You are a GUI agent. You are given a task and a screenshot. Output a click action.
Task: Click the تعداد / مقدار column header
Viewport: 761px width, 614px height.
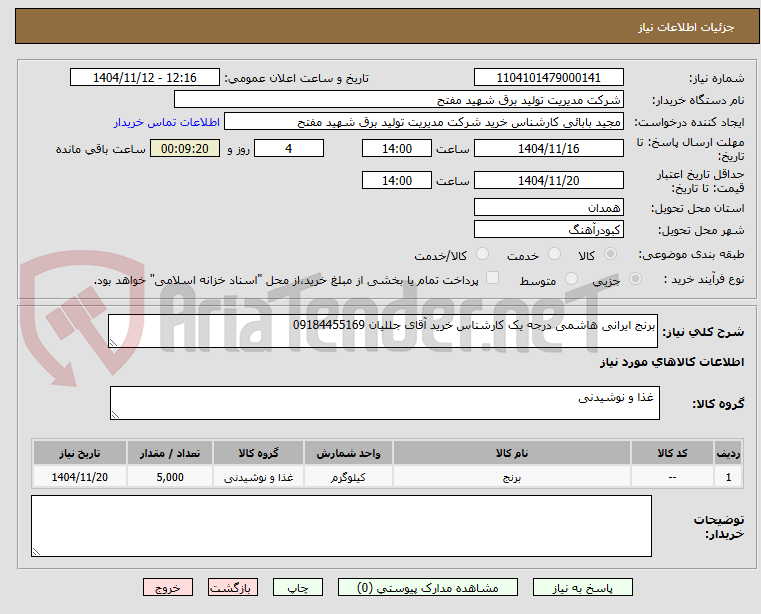[170, 453]
